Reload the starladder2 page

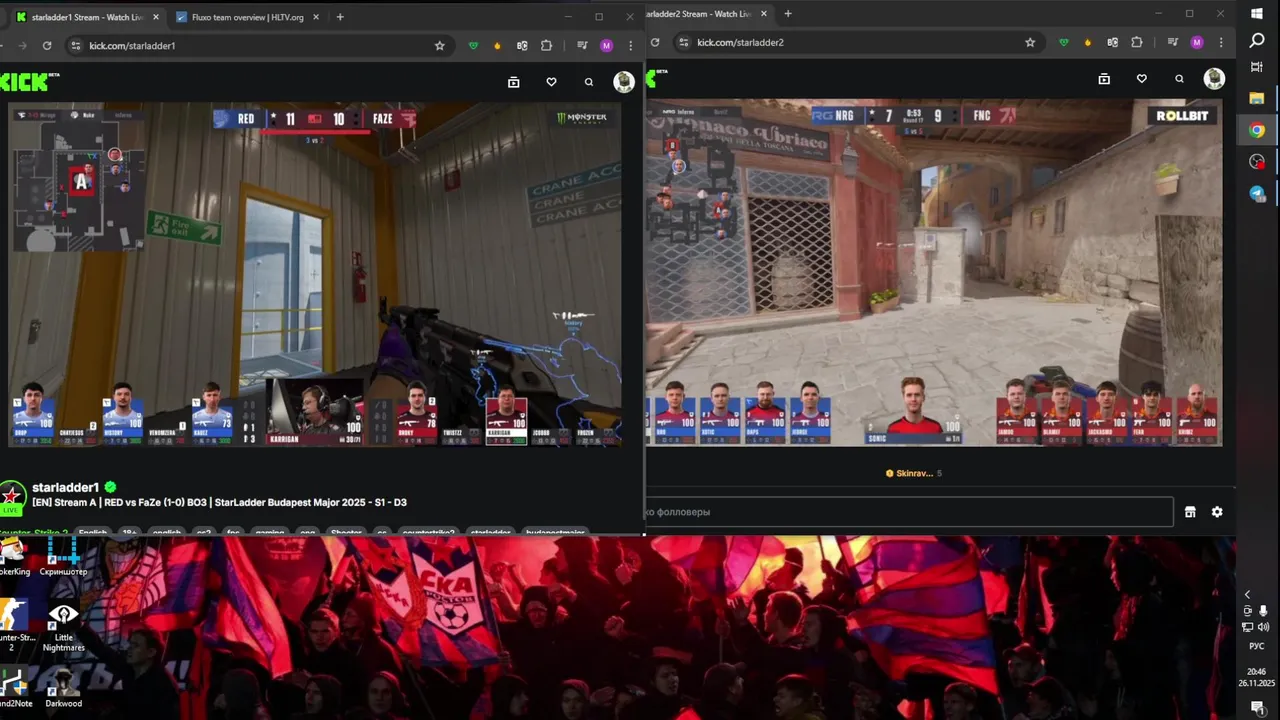(655, 42)
